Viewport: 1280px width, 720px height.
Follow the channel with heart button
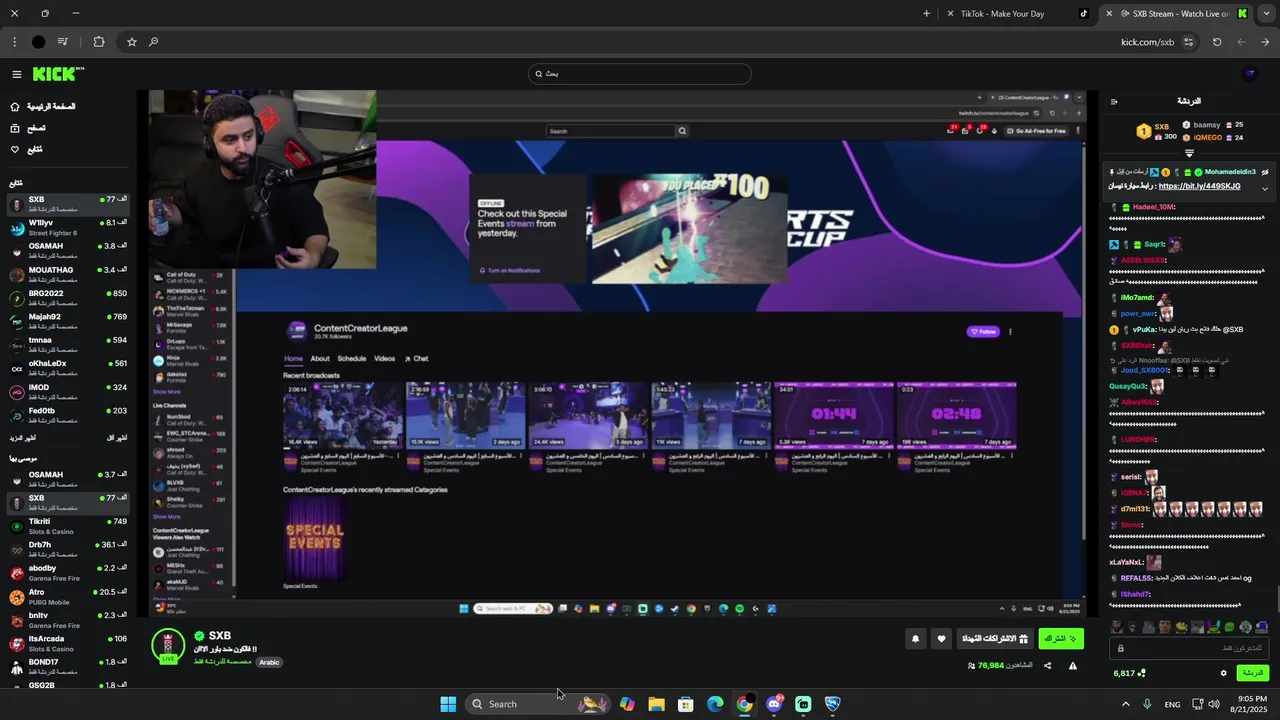[x=941, y=639]
